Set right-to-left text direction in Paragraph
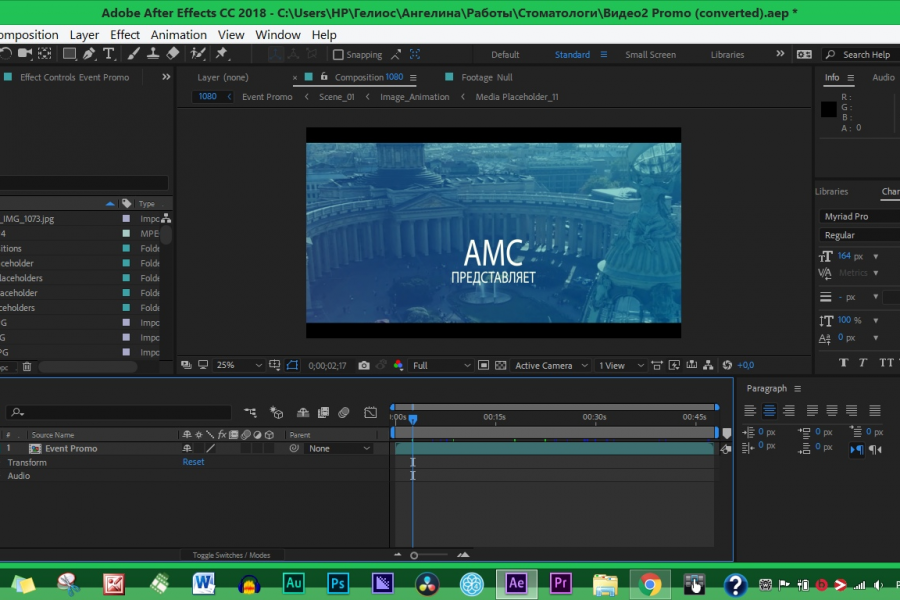This screenshot has height=600, width=900. [877, 450]
